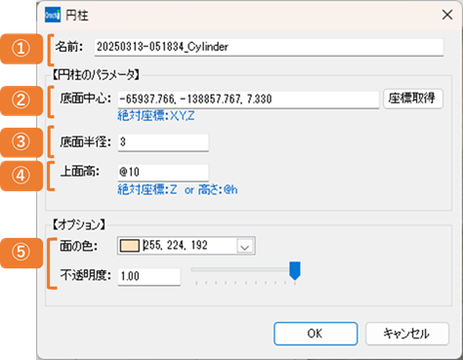
Task: Open the 面の色 color dropdown arrow
Action: pos(245,246)
